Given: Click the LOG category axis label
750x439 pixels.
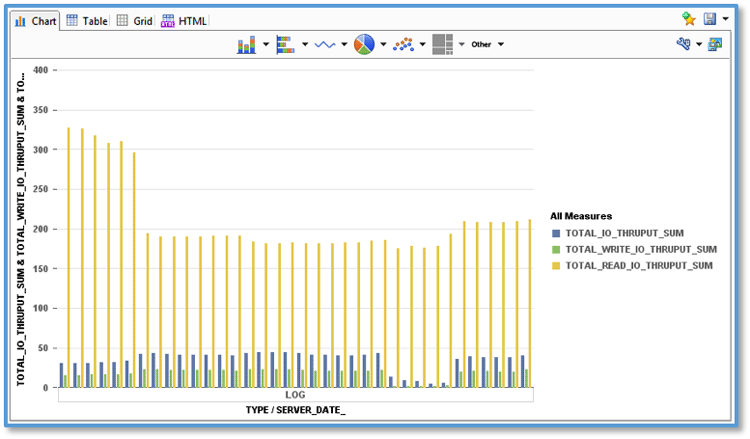Looking at the screenshot, I should 295,395.
